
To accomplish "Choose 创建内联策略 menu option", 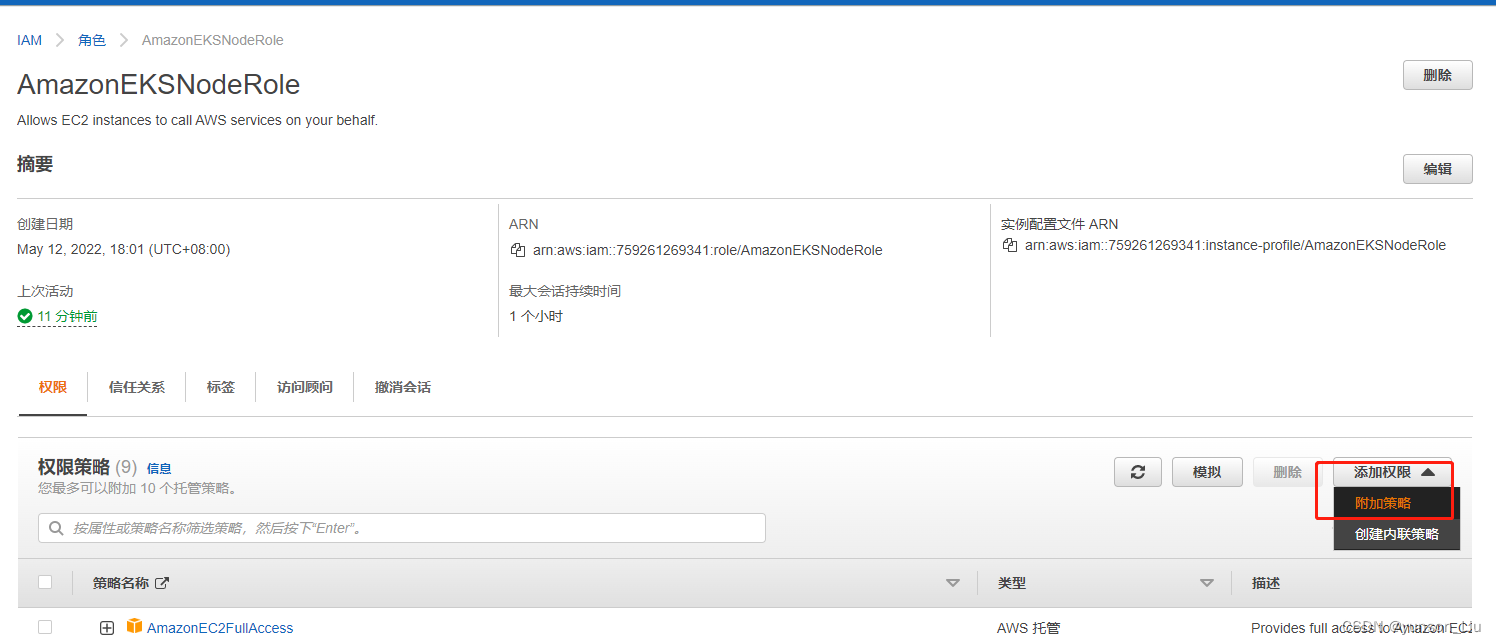I will point(1396,534).
